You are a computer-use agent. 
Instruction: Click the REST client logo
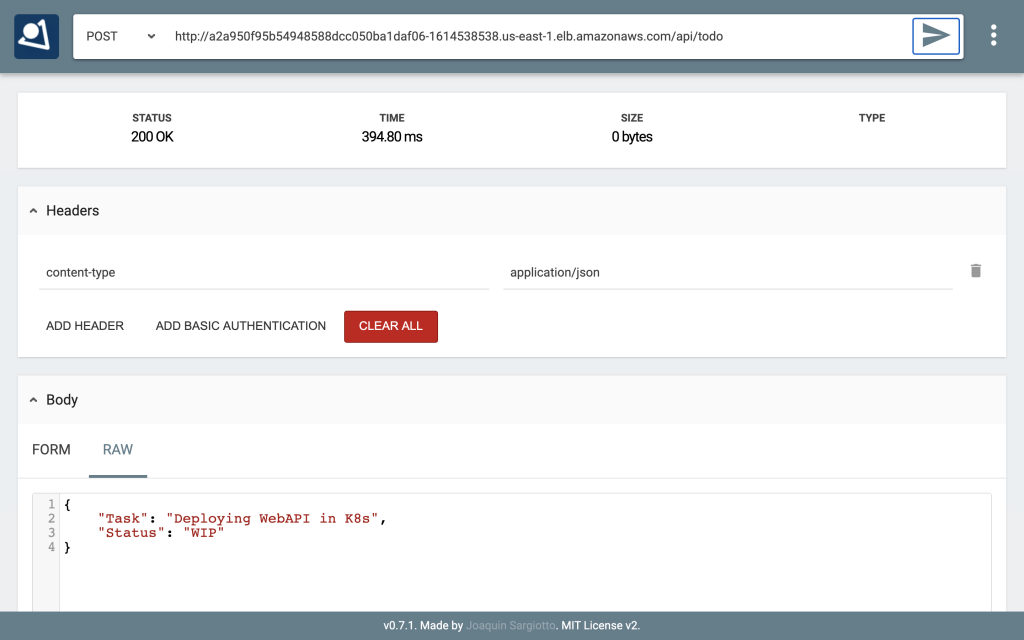point(36,35)
